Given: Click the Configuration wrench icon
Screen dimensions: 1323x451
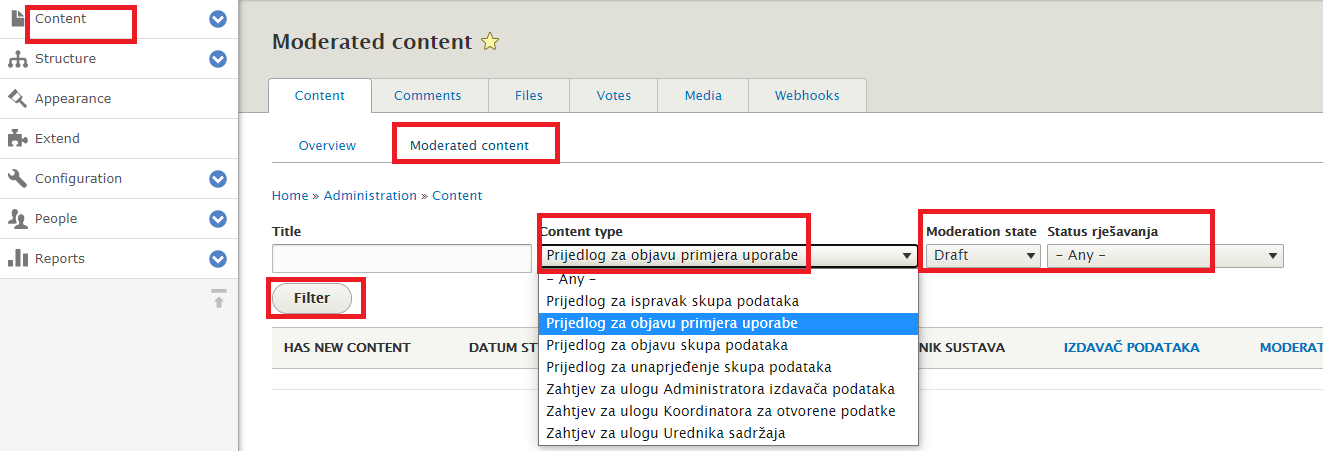Looking at the screenshot, I should point(17,179).
